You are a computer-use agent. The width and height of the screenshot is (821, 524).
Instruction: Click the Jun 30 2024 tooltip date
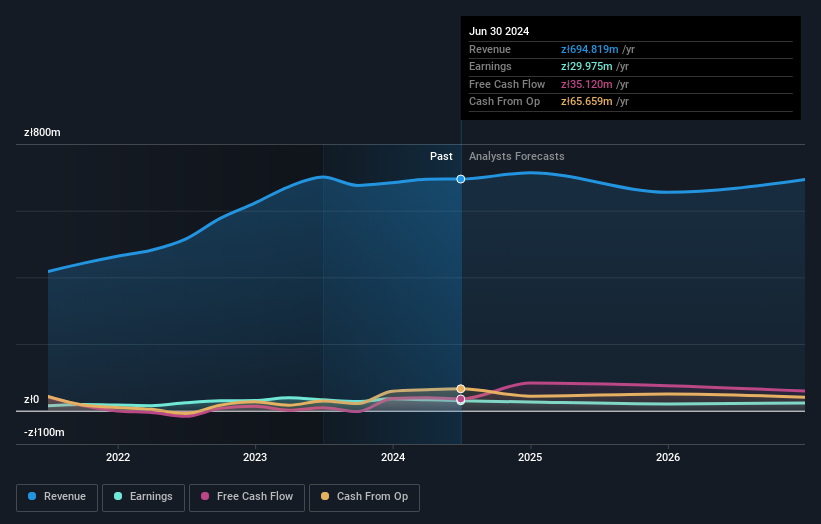499,31
